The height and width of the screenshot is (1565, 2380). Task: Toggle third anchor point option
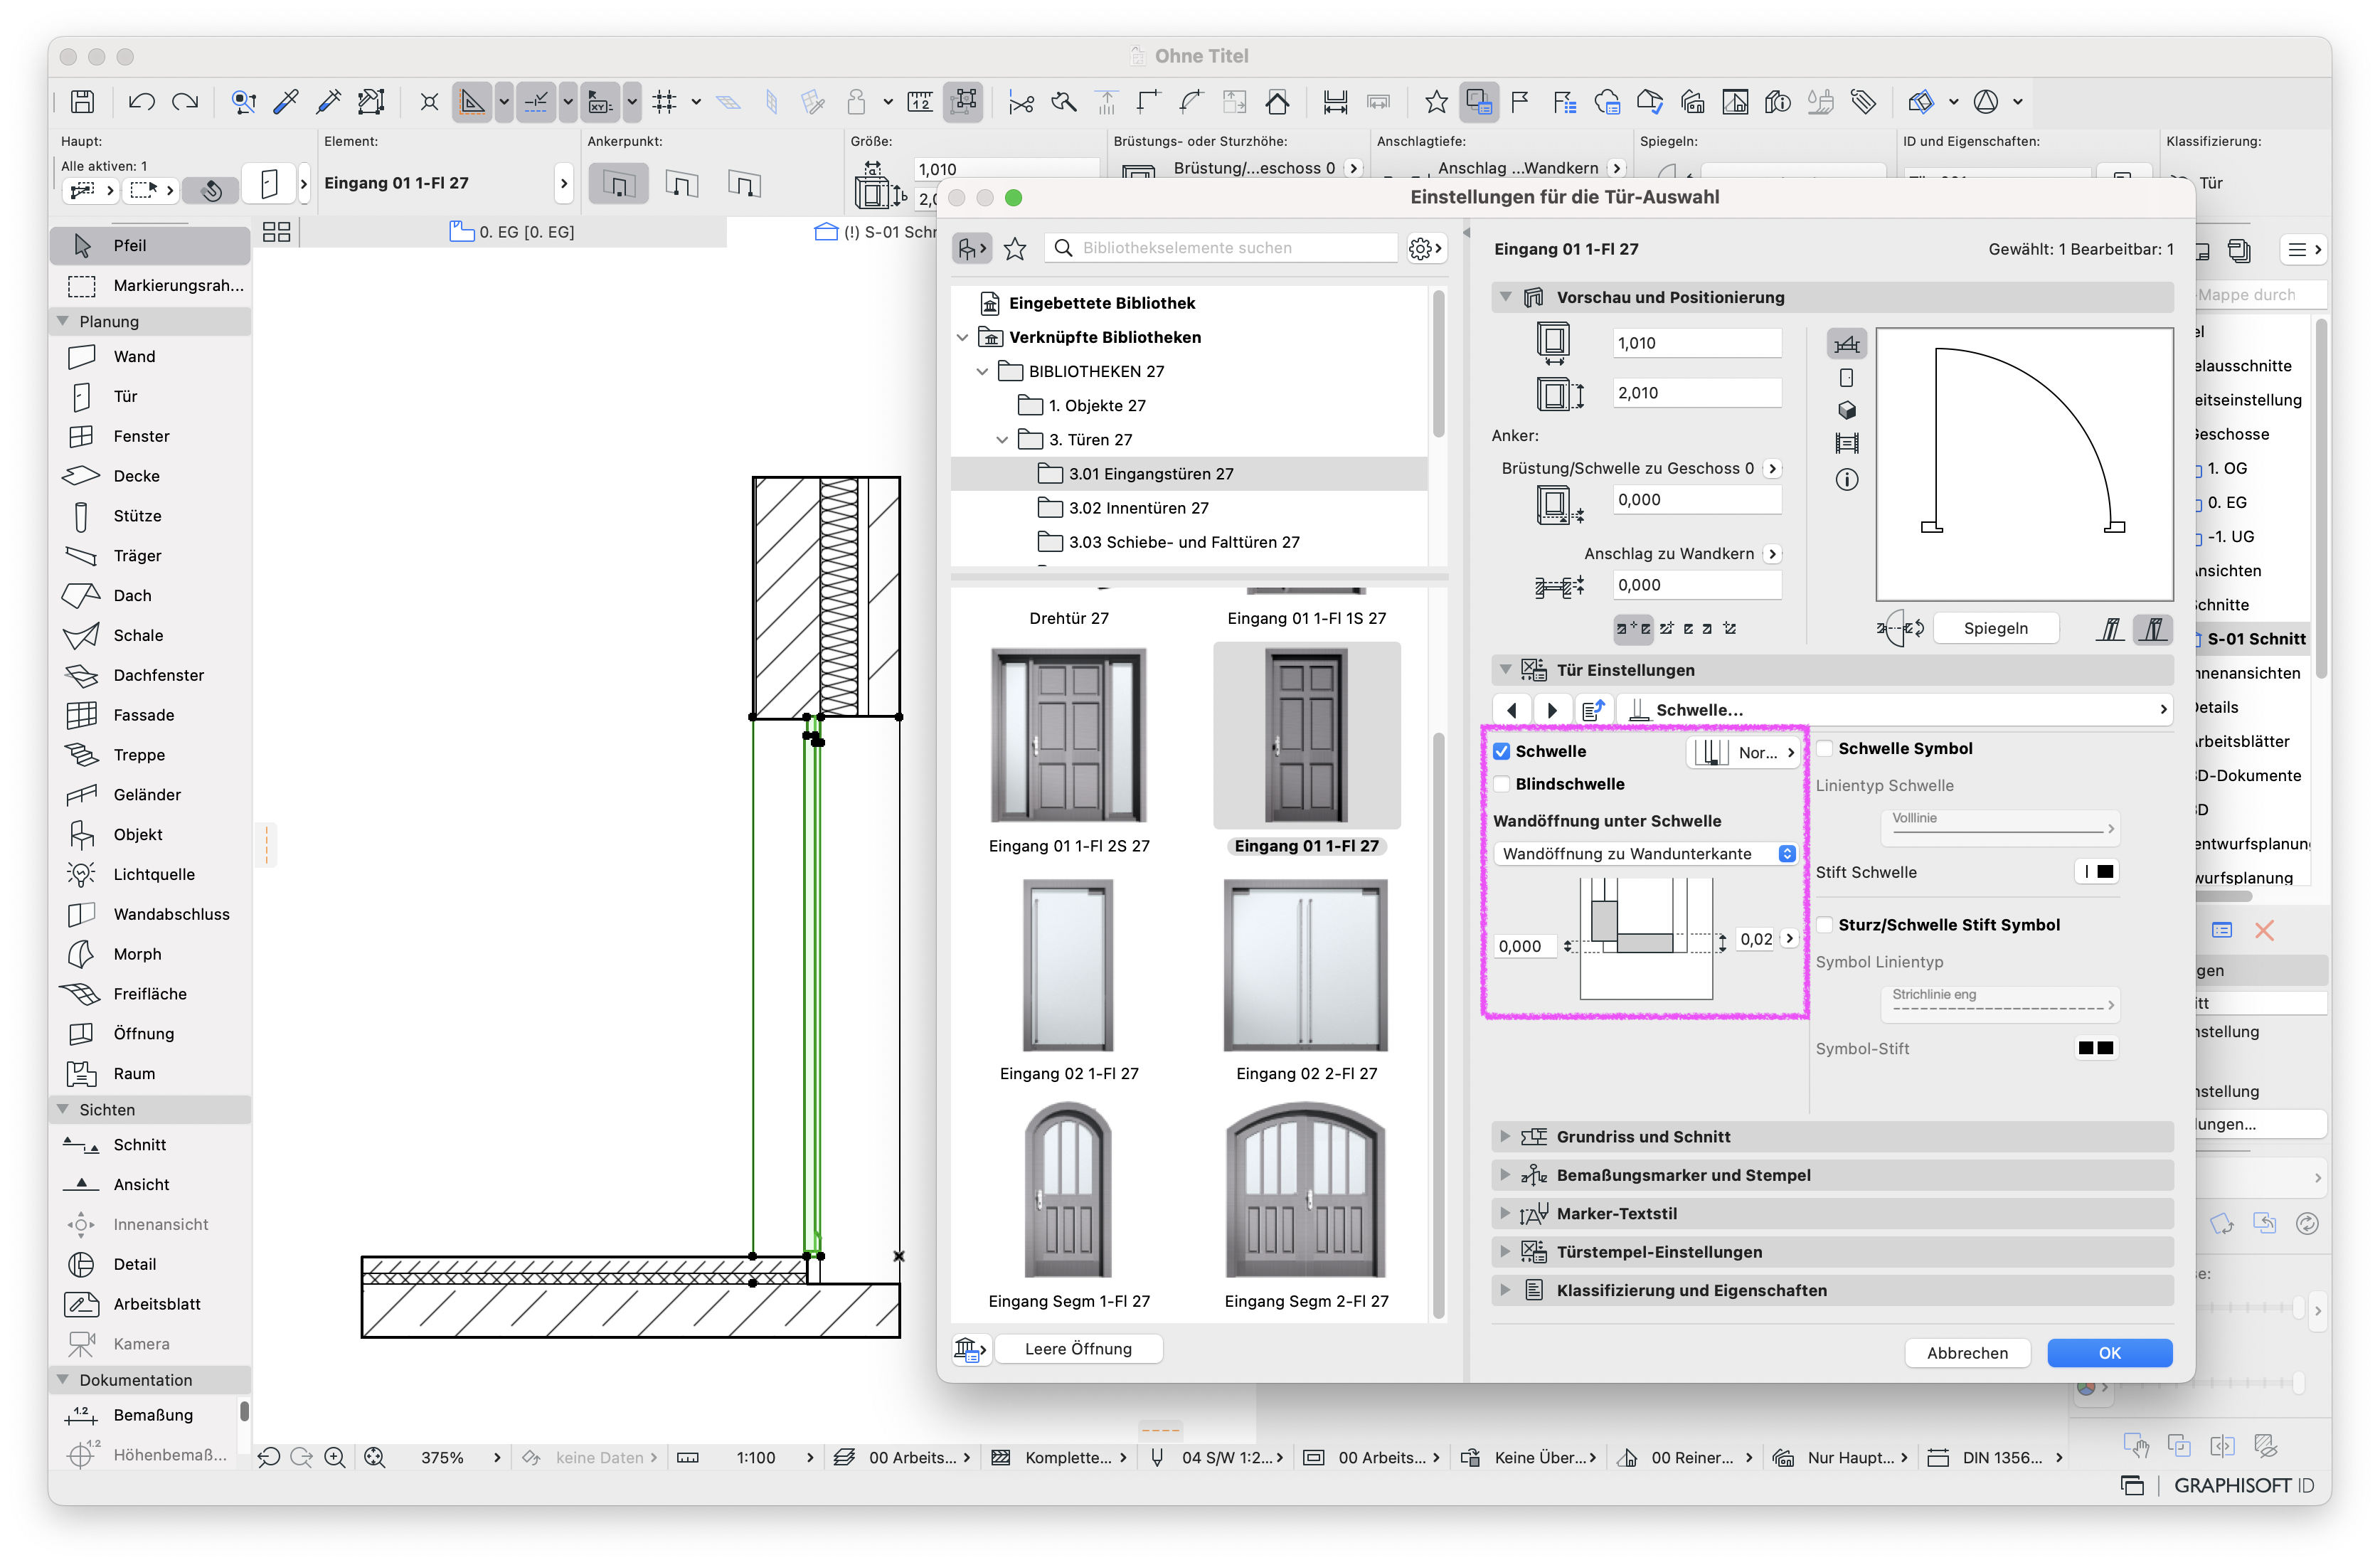(745, 184)
